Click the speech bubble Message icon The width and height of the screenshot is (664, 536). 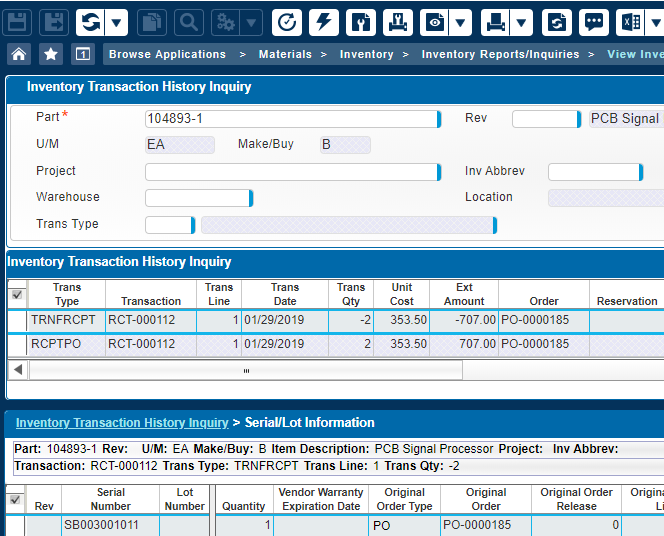594,22
